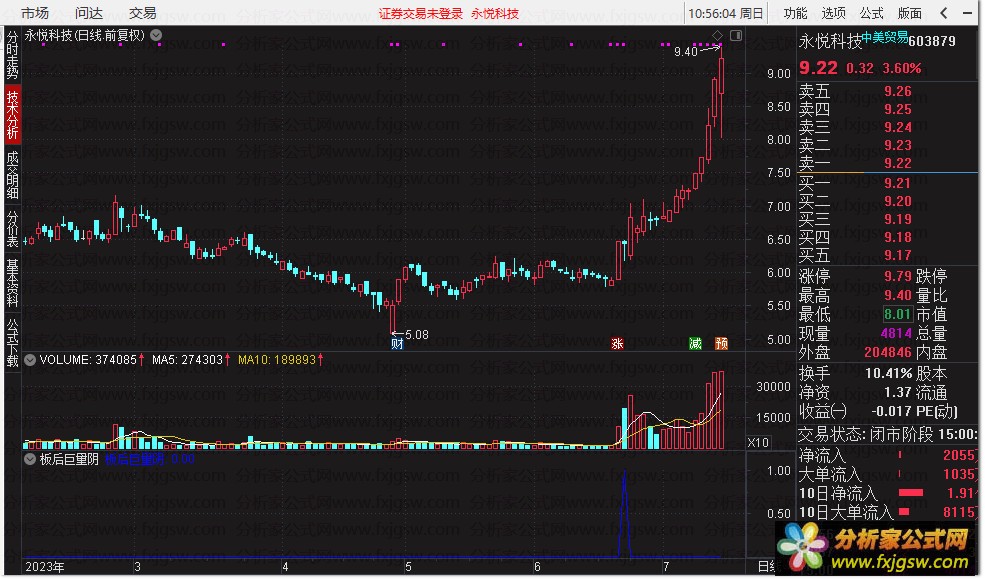Click the 5.08 low price label on chart

point(417,335)
